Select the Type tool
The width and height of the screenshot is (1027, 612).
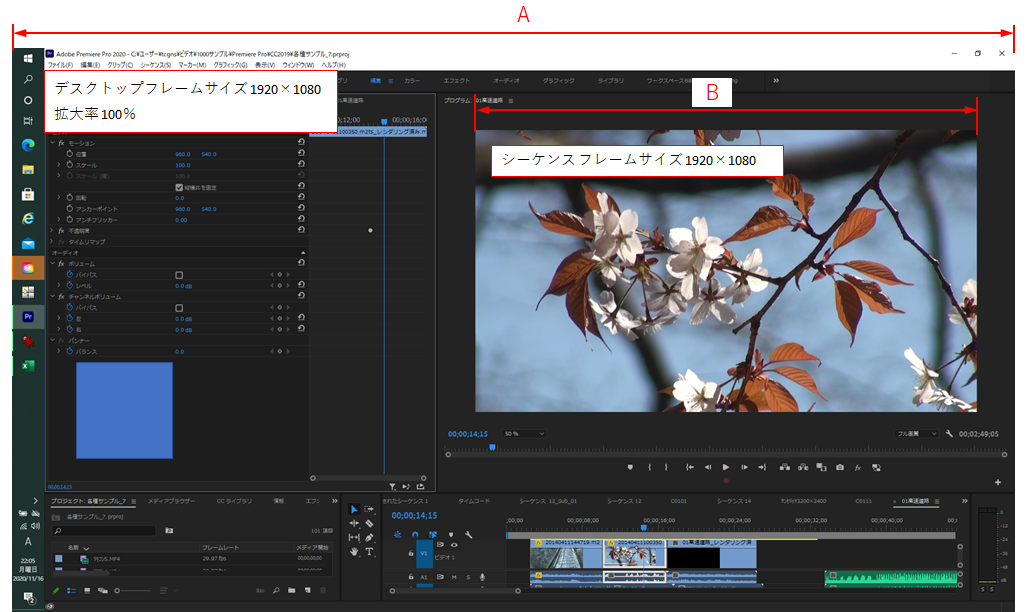[x=370, y=552]
